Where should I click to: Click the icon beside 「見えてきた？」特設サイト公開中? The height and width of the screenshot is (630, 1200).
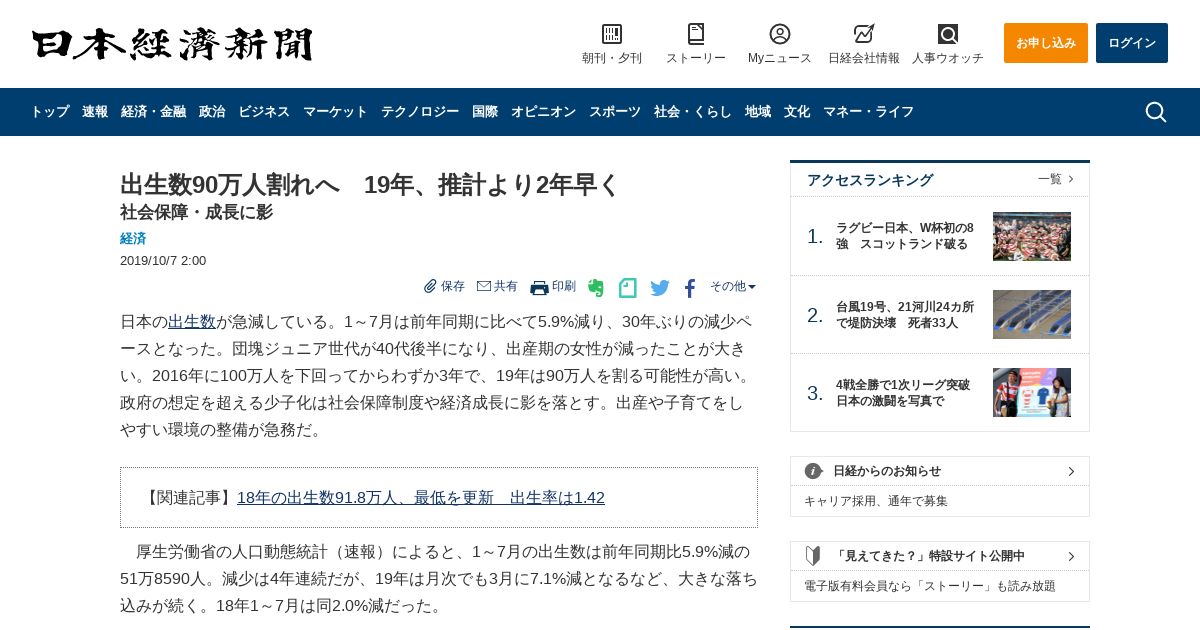[x=813, y=556]
